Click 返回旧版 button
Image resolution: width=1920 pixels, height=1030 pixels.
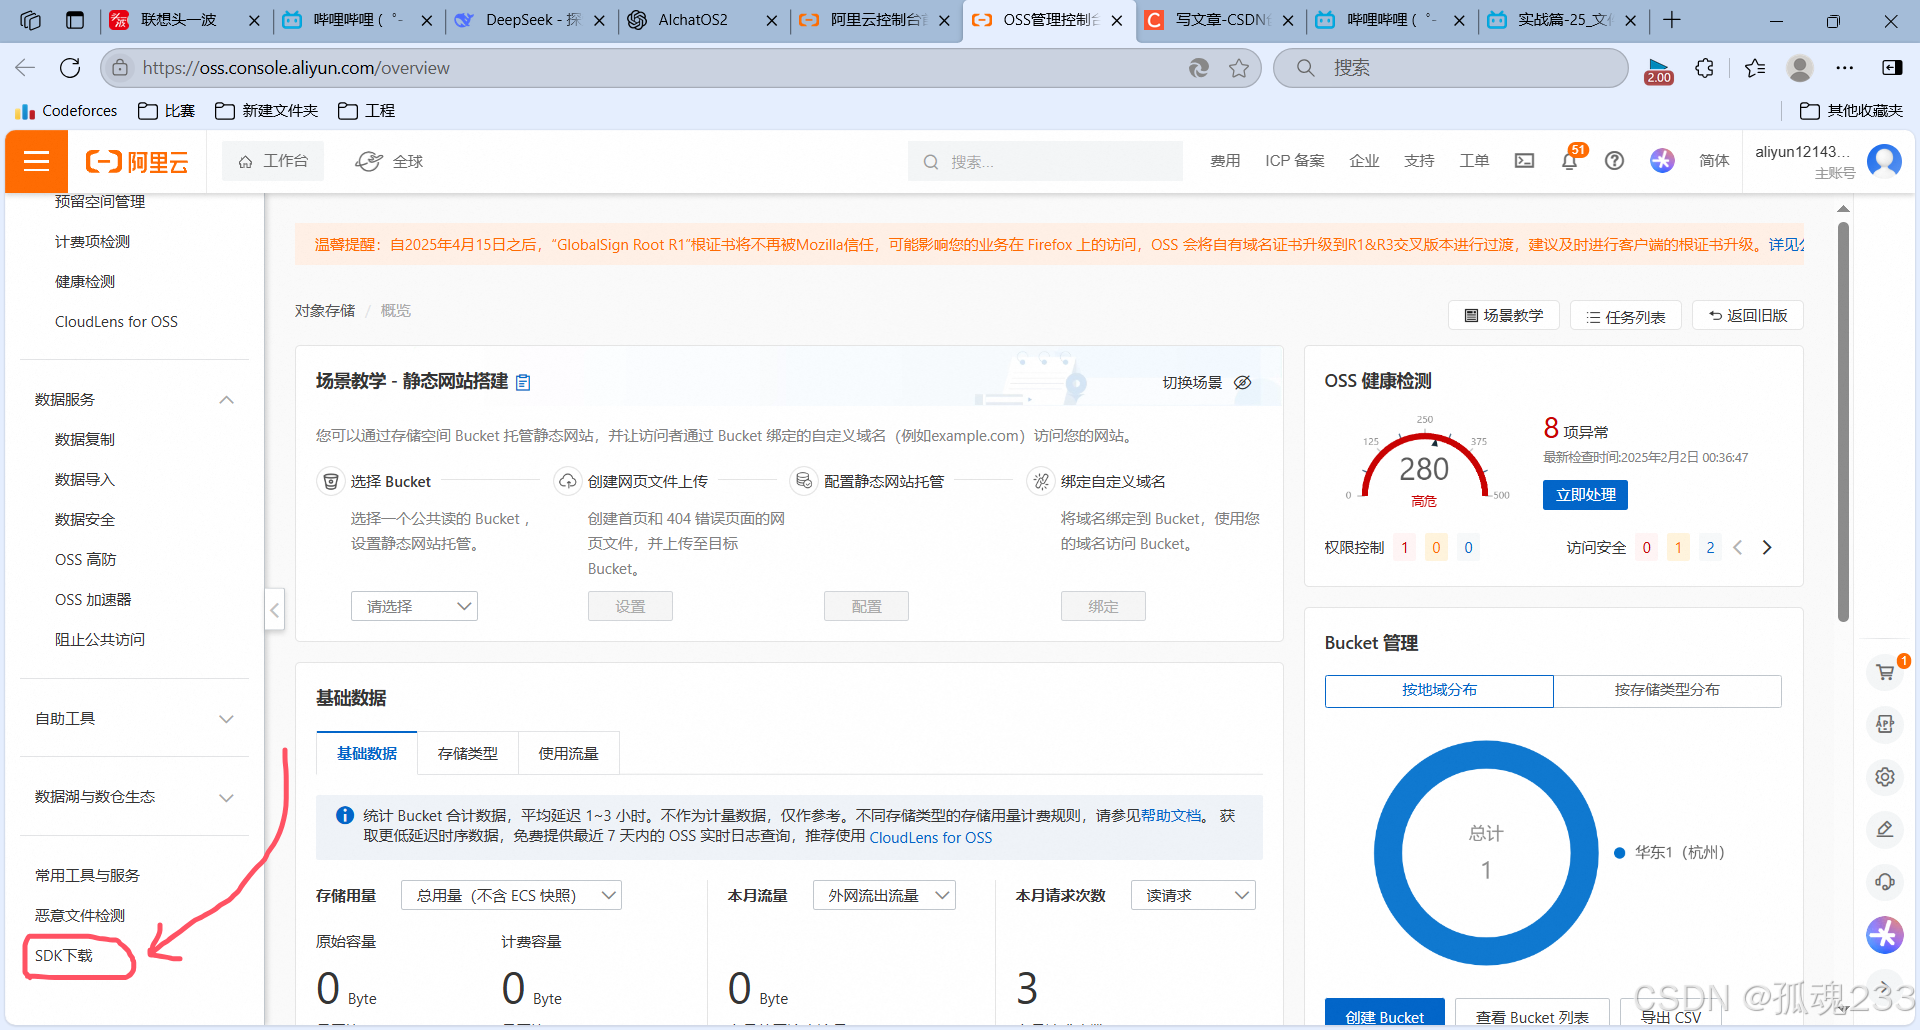(x=1747, y=315)
